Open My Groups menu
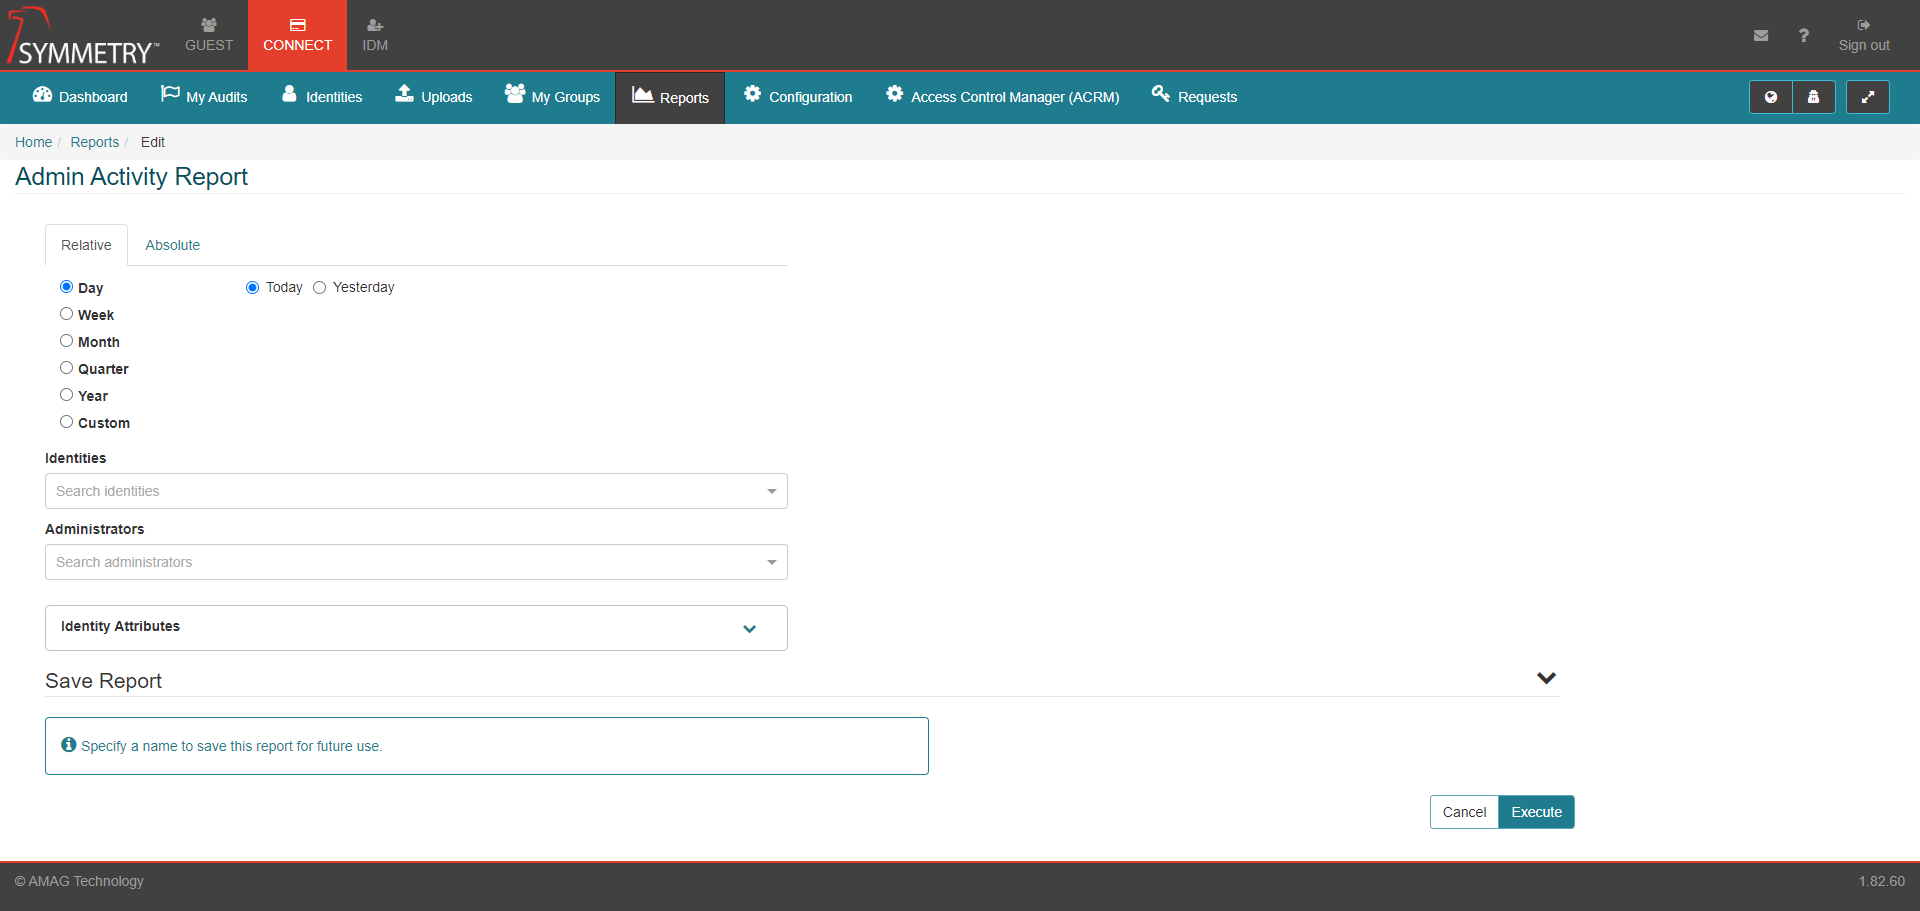 [x=552, y=97]
